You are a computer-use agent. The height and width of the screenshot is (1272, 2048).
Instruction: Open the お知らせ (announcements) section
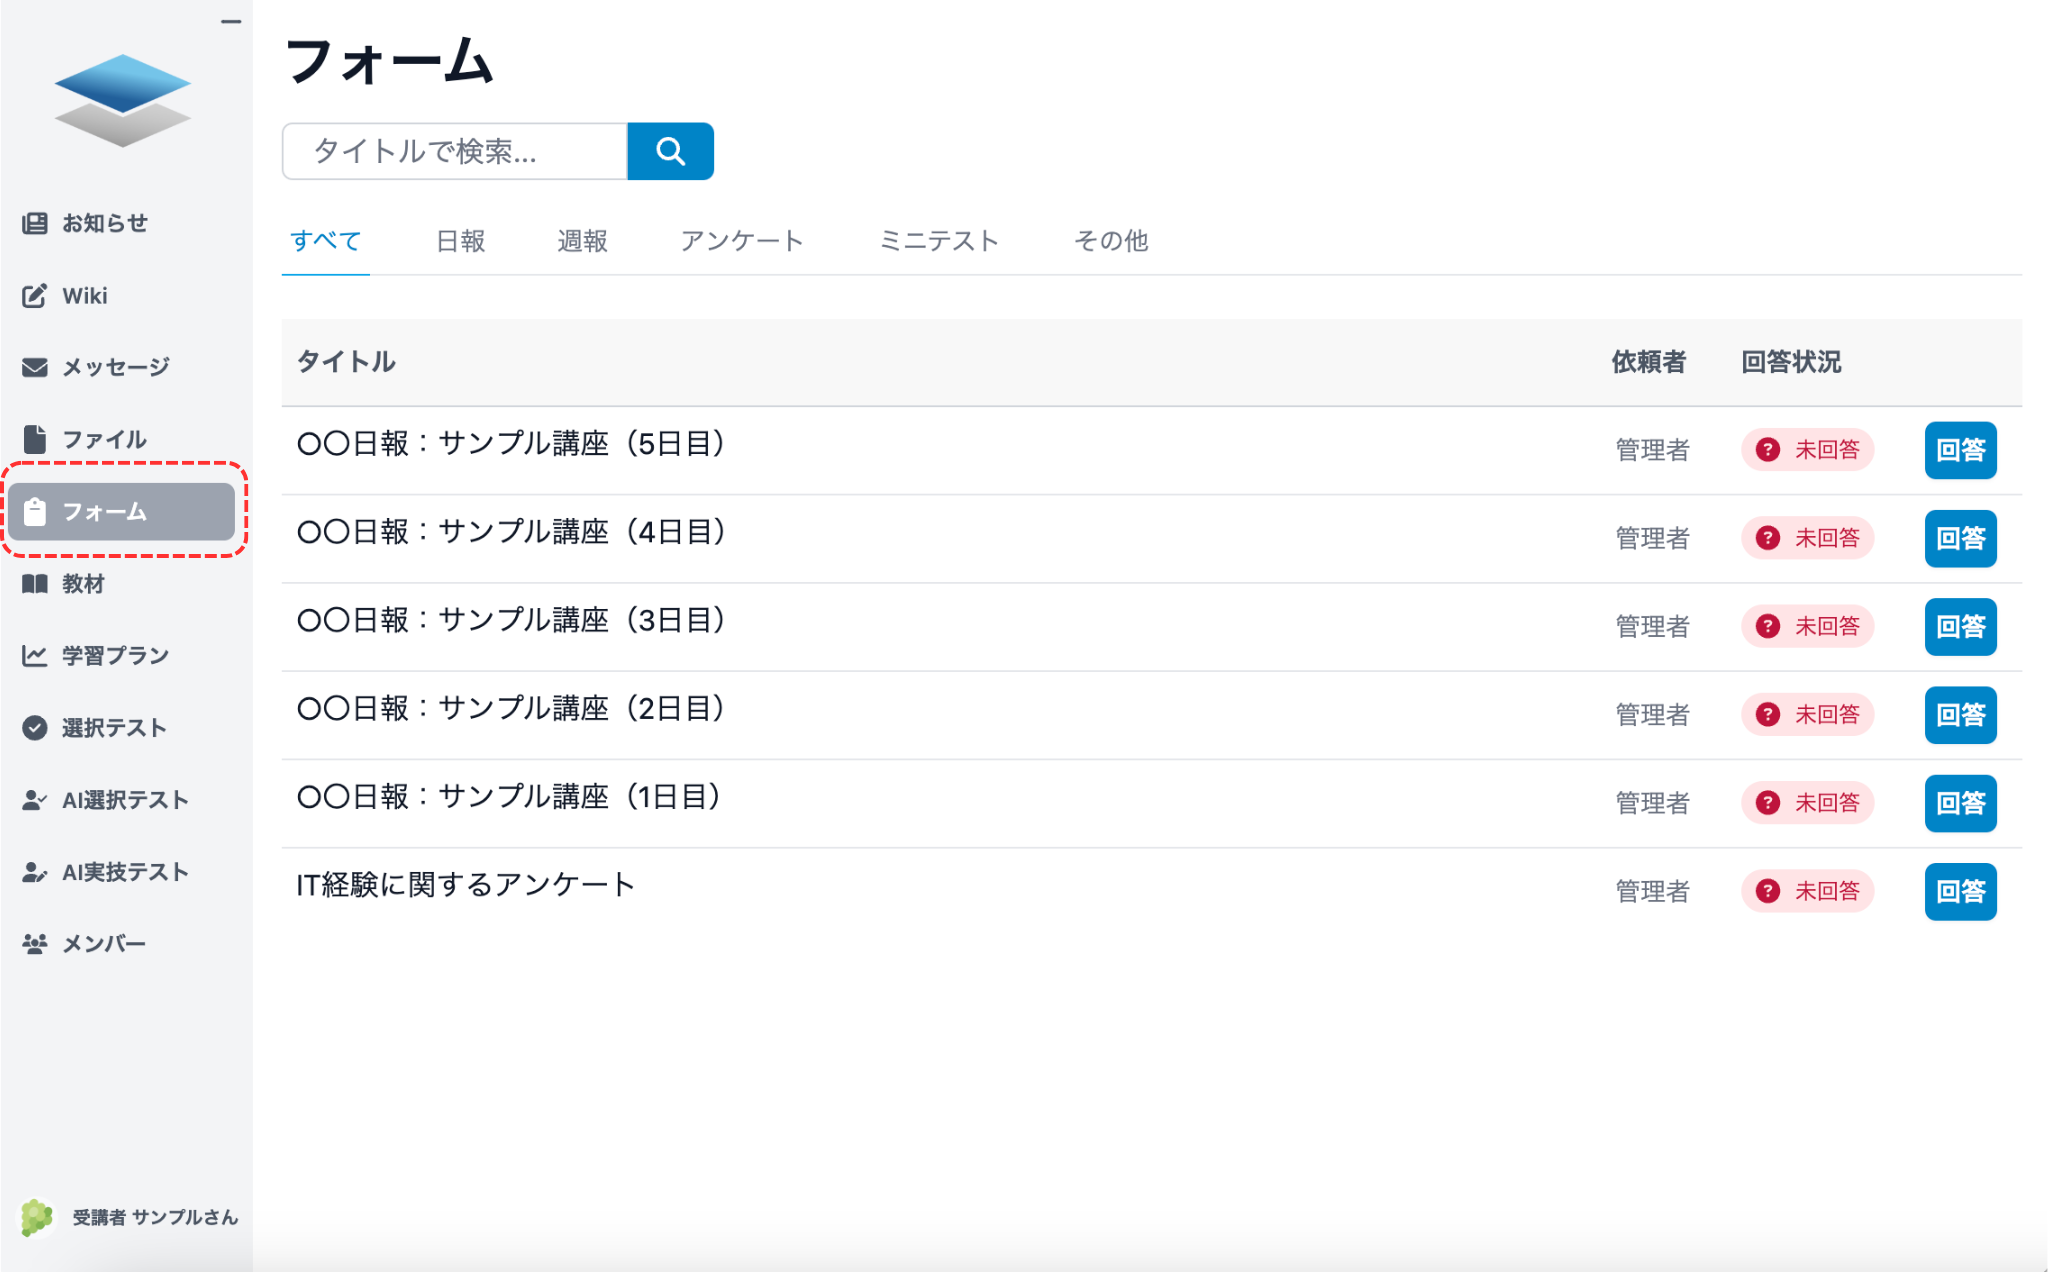[35, 222]
